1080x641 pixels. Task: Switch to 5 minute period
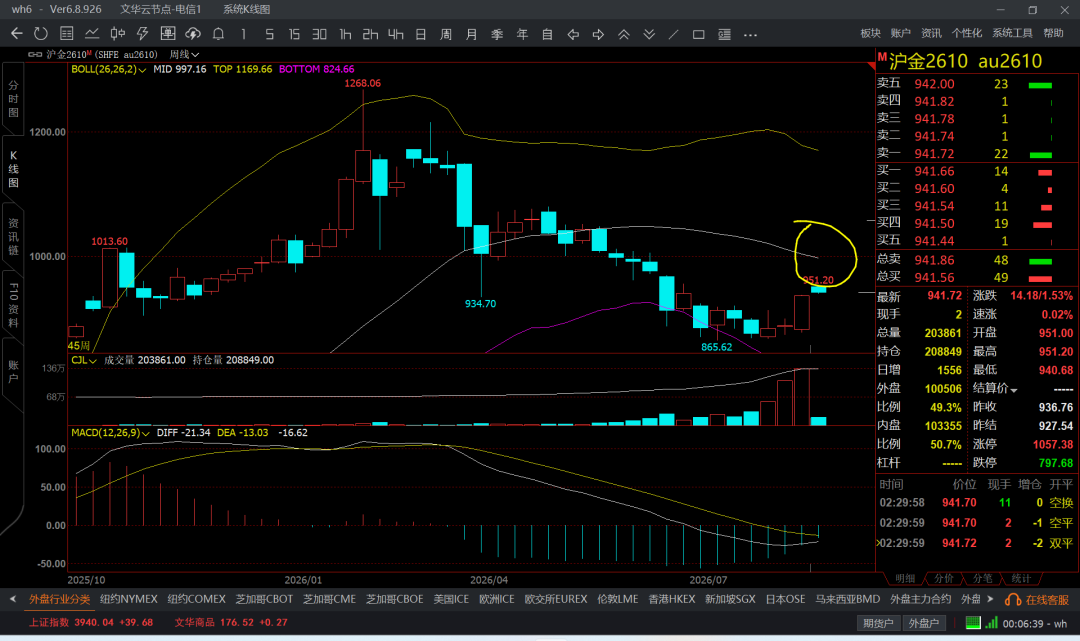[x=269, y=34]
